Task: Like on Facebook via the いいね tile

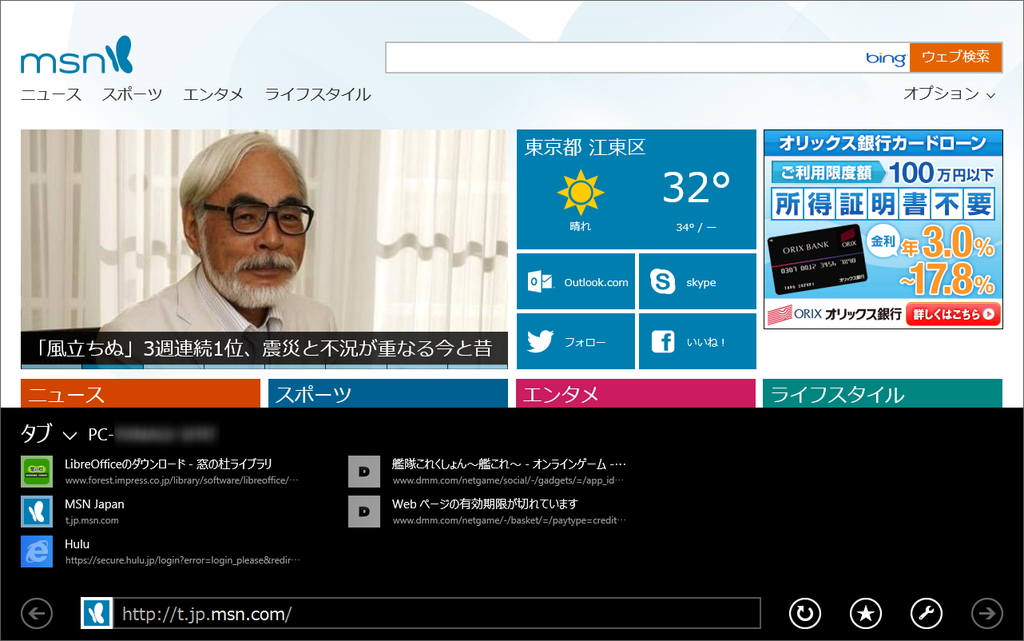Action: pyautogui.click(x=697, y=340)
